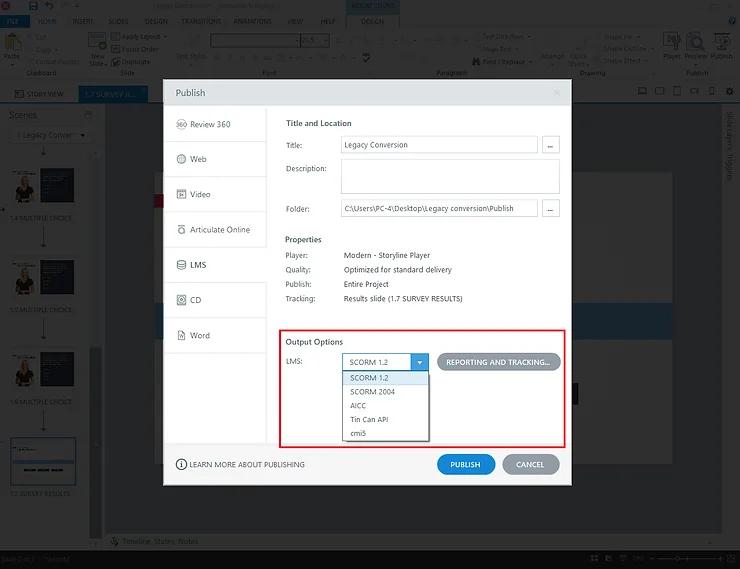Click the Save icon in quick access
The width and height of the screenshot is (740, 569).
pos(33,6)
